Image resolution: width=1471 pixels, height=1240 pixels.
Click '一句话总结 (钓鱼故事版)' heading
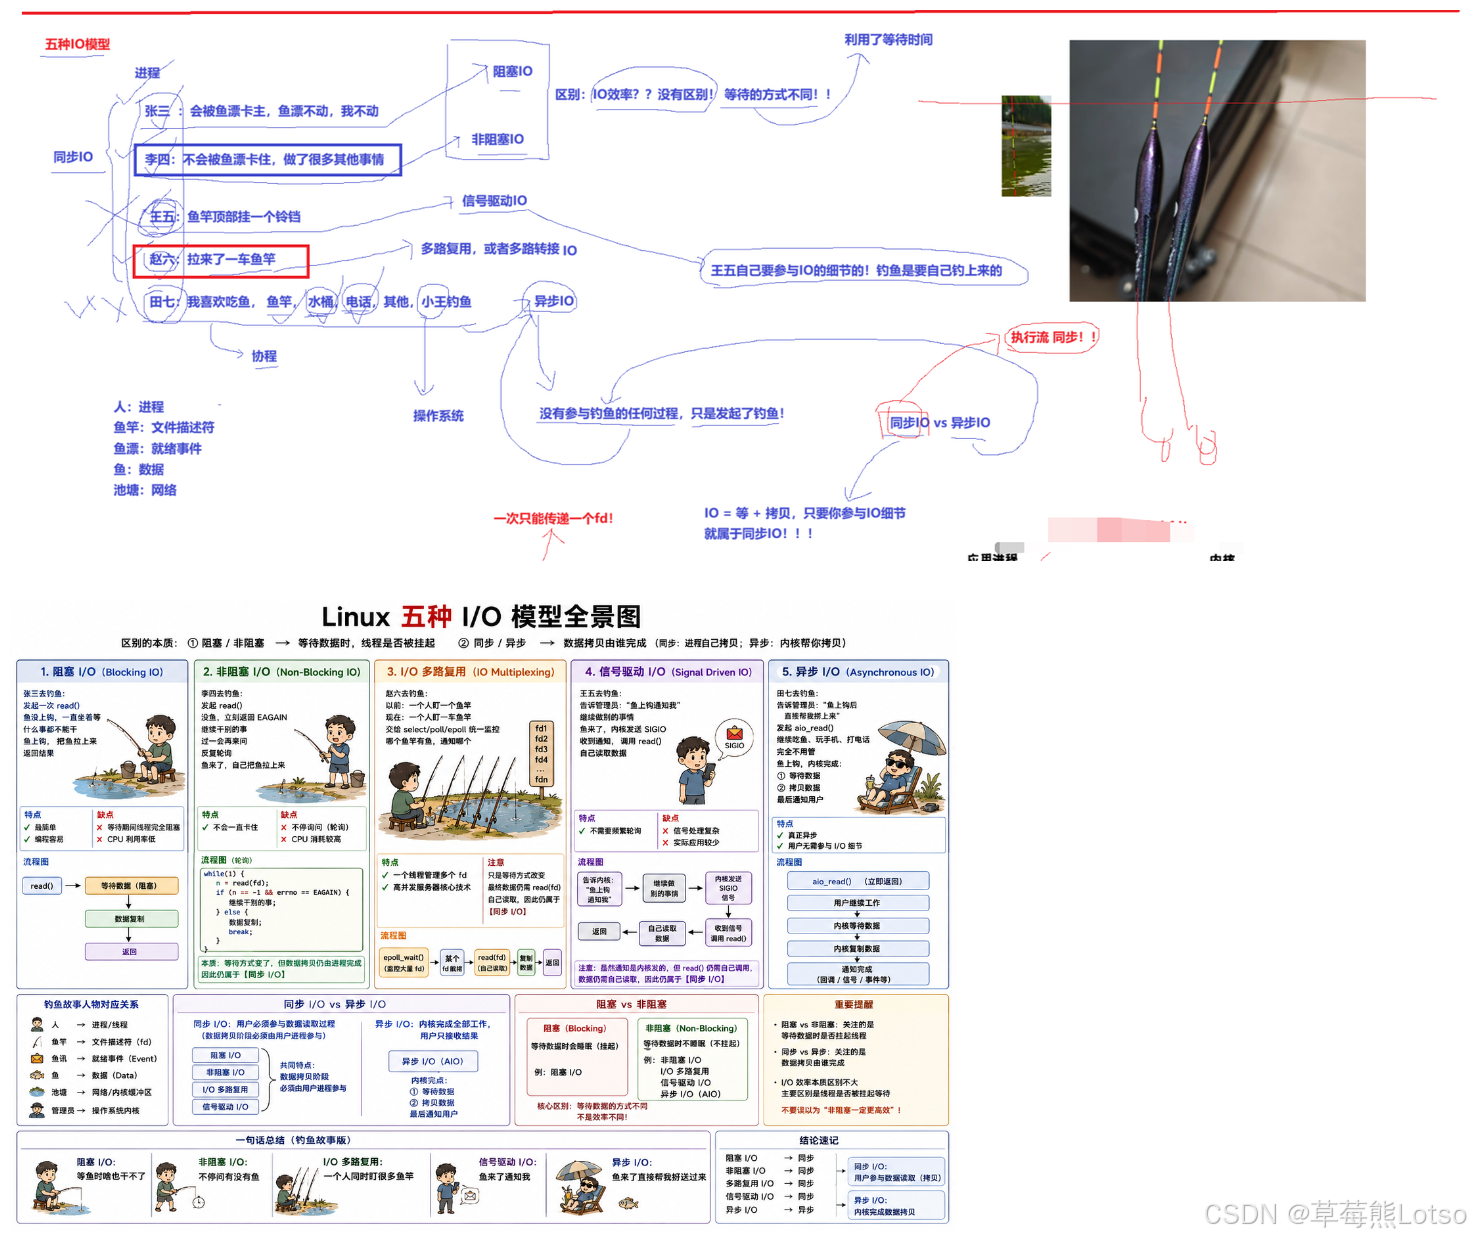click(x=293, y=1140)
